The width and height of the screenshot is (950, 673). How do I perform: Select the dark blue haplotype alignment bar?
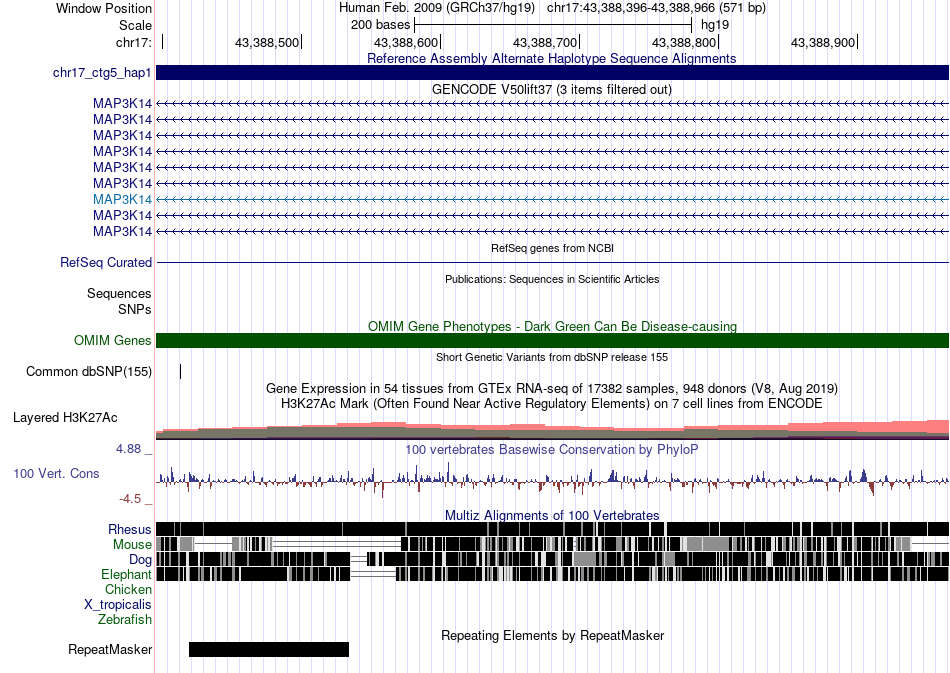(x=552, y=72)
